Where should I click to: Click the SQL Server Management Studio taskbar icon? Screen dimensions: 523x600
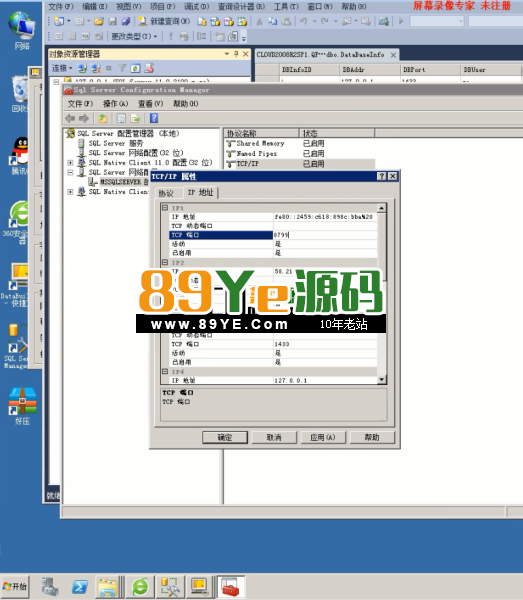click(170, 586)
